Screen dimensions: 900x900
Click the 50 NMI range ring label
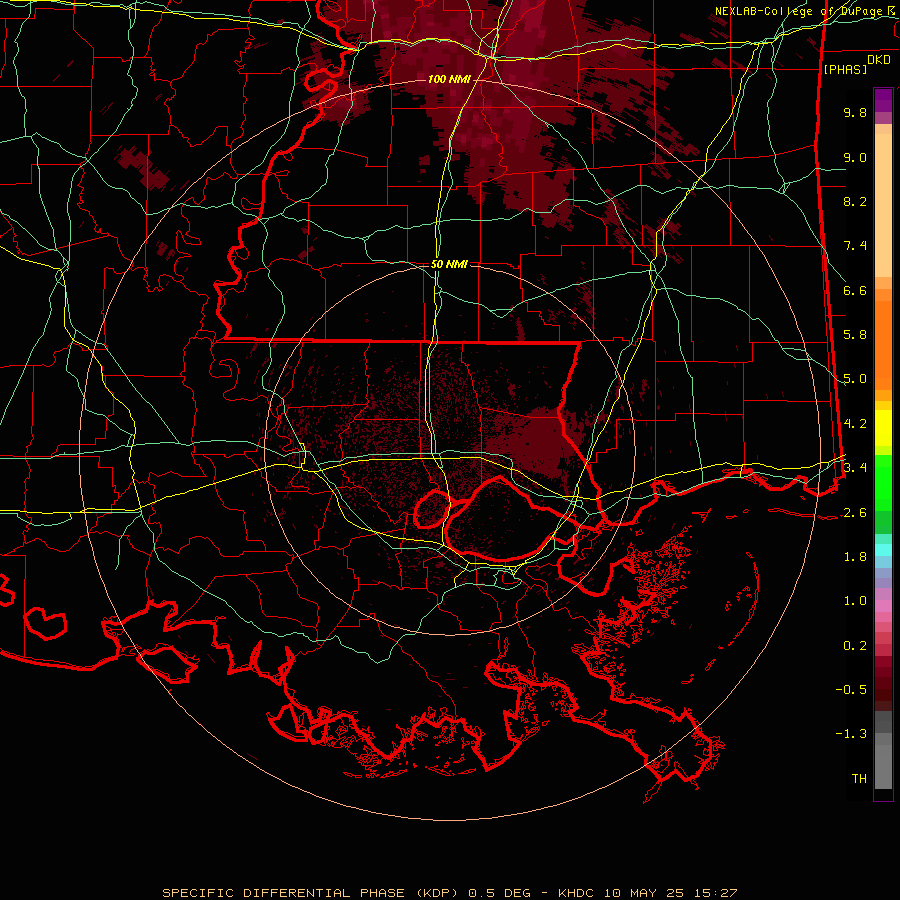449,264
